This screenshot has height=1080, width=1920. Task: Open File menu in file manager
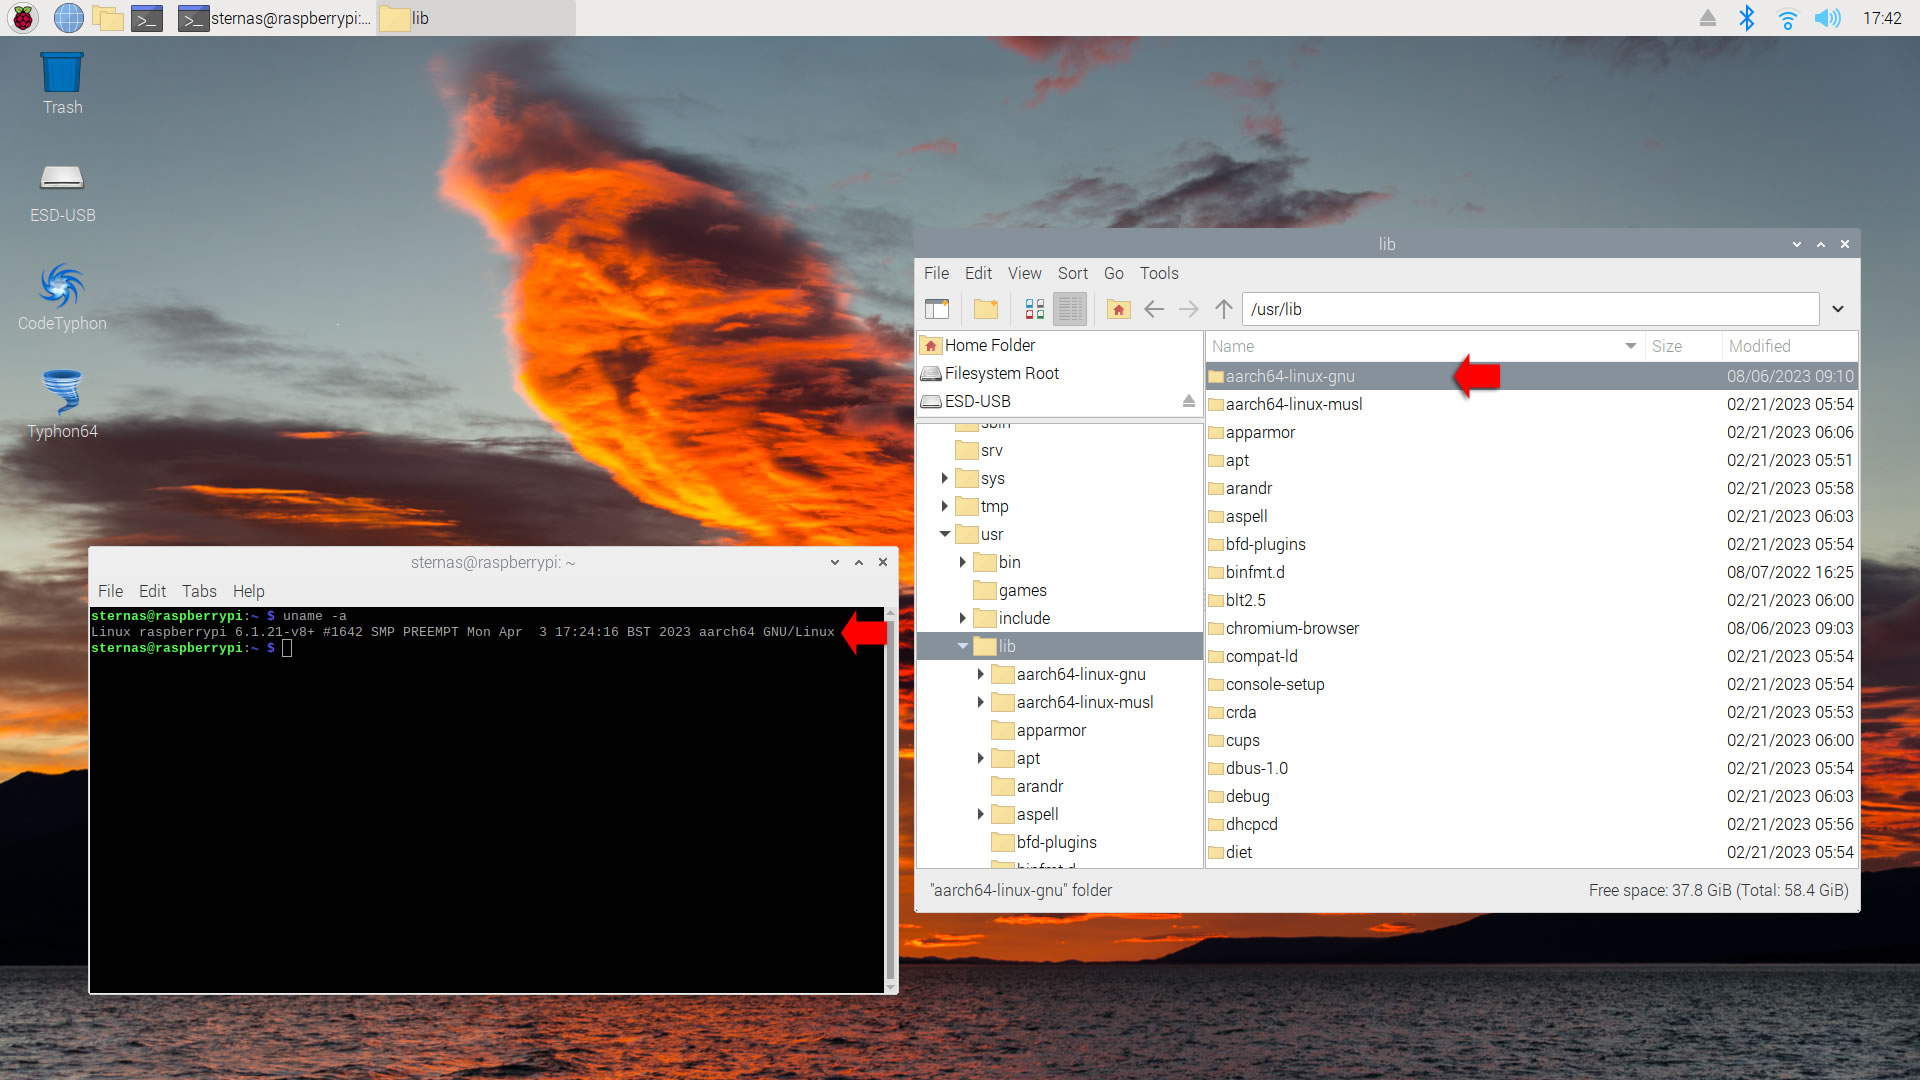coord(936,273)
